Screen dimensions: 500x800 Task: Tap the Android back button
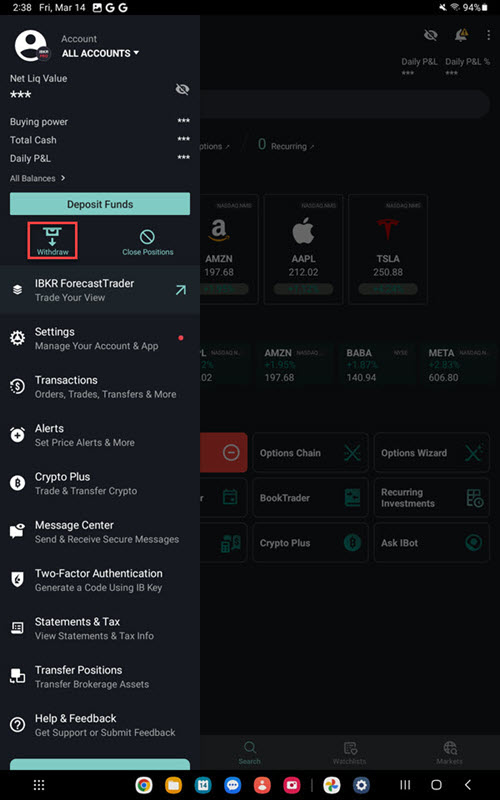click(467, 785)
